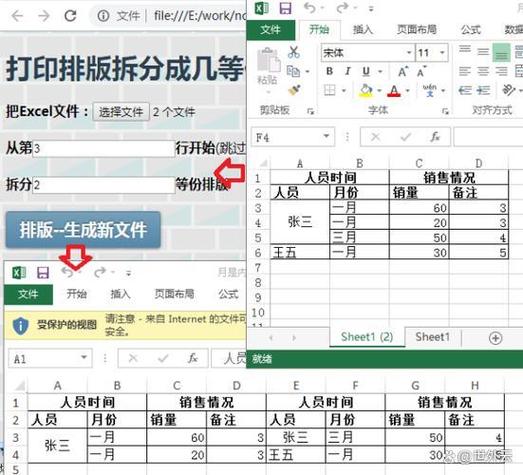Click the 选择文件 button
Image resolution: width=523 pixels, height=475 pixels.
coord(121,112)
